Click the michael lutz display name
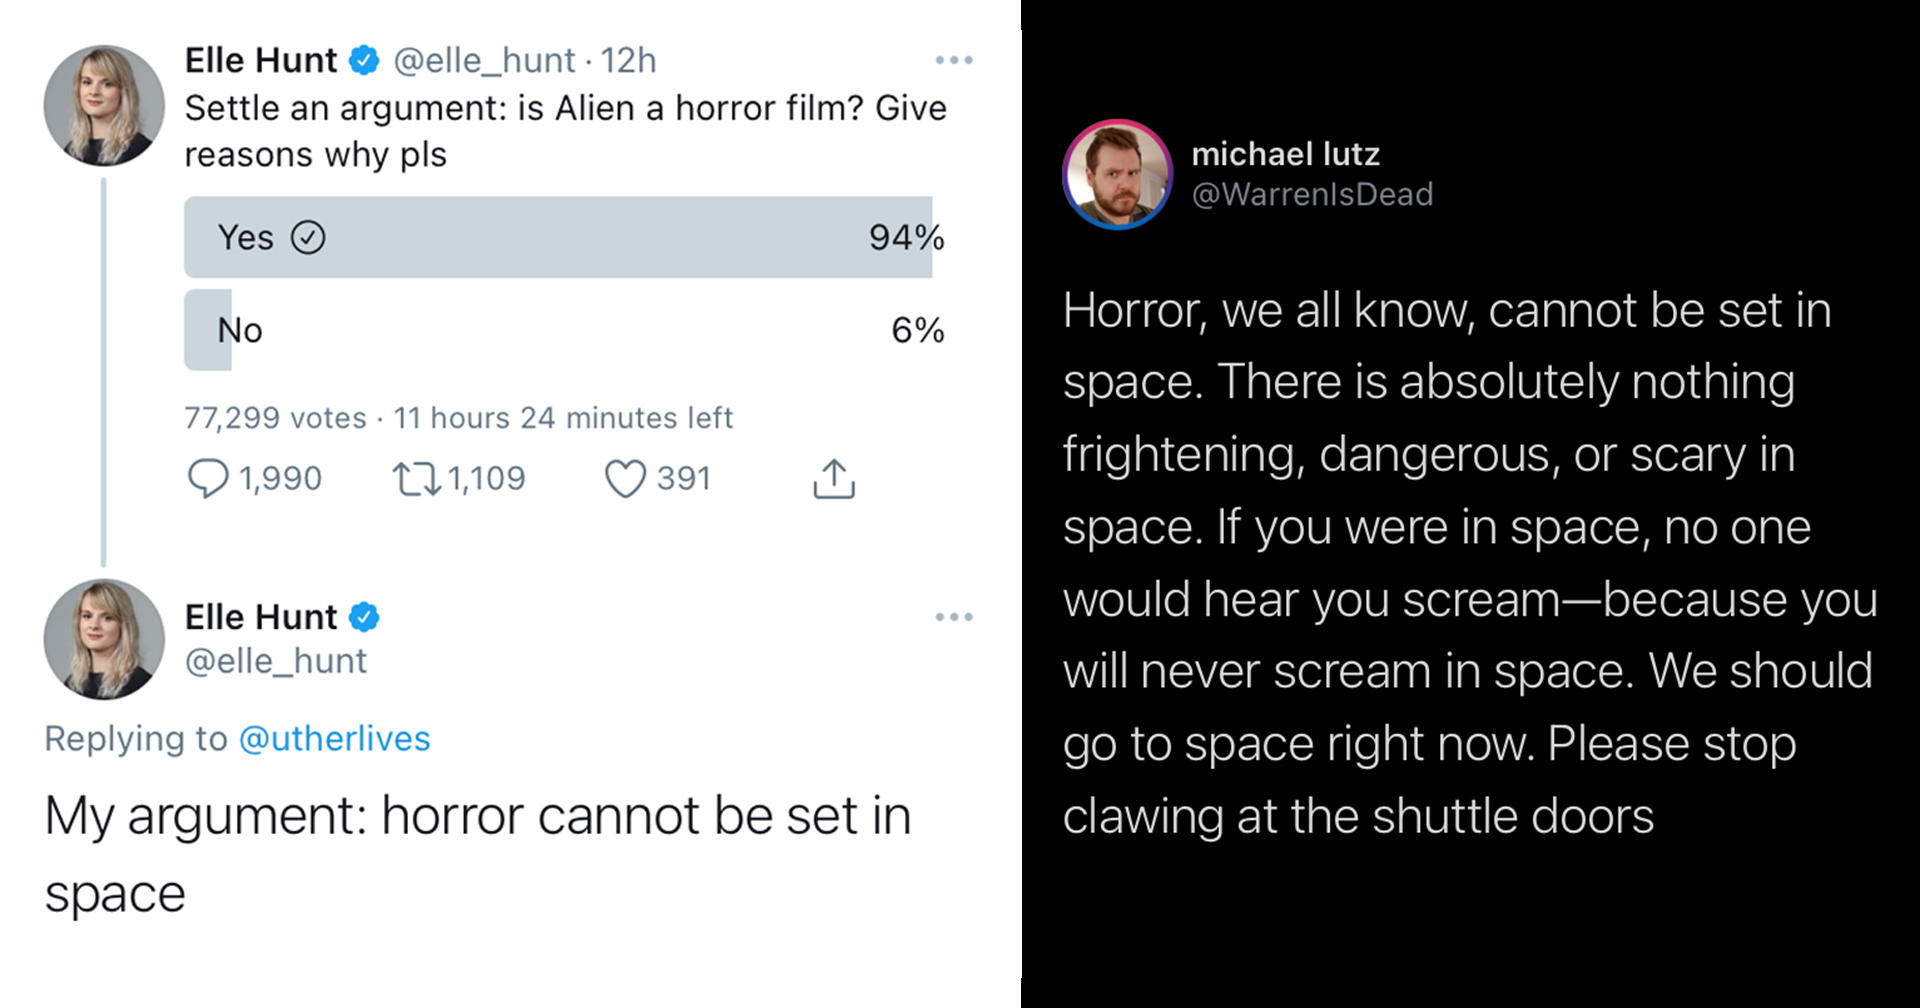This screenshot has height=1008, width=1920. pos(1285,154)
